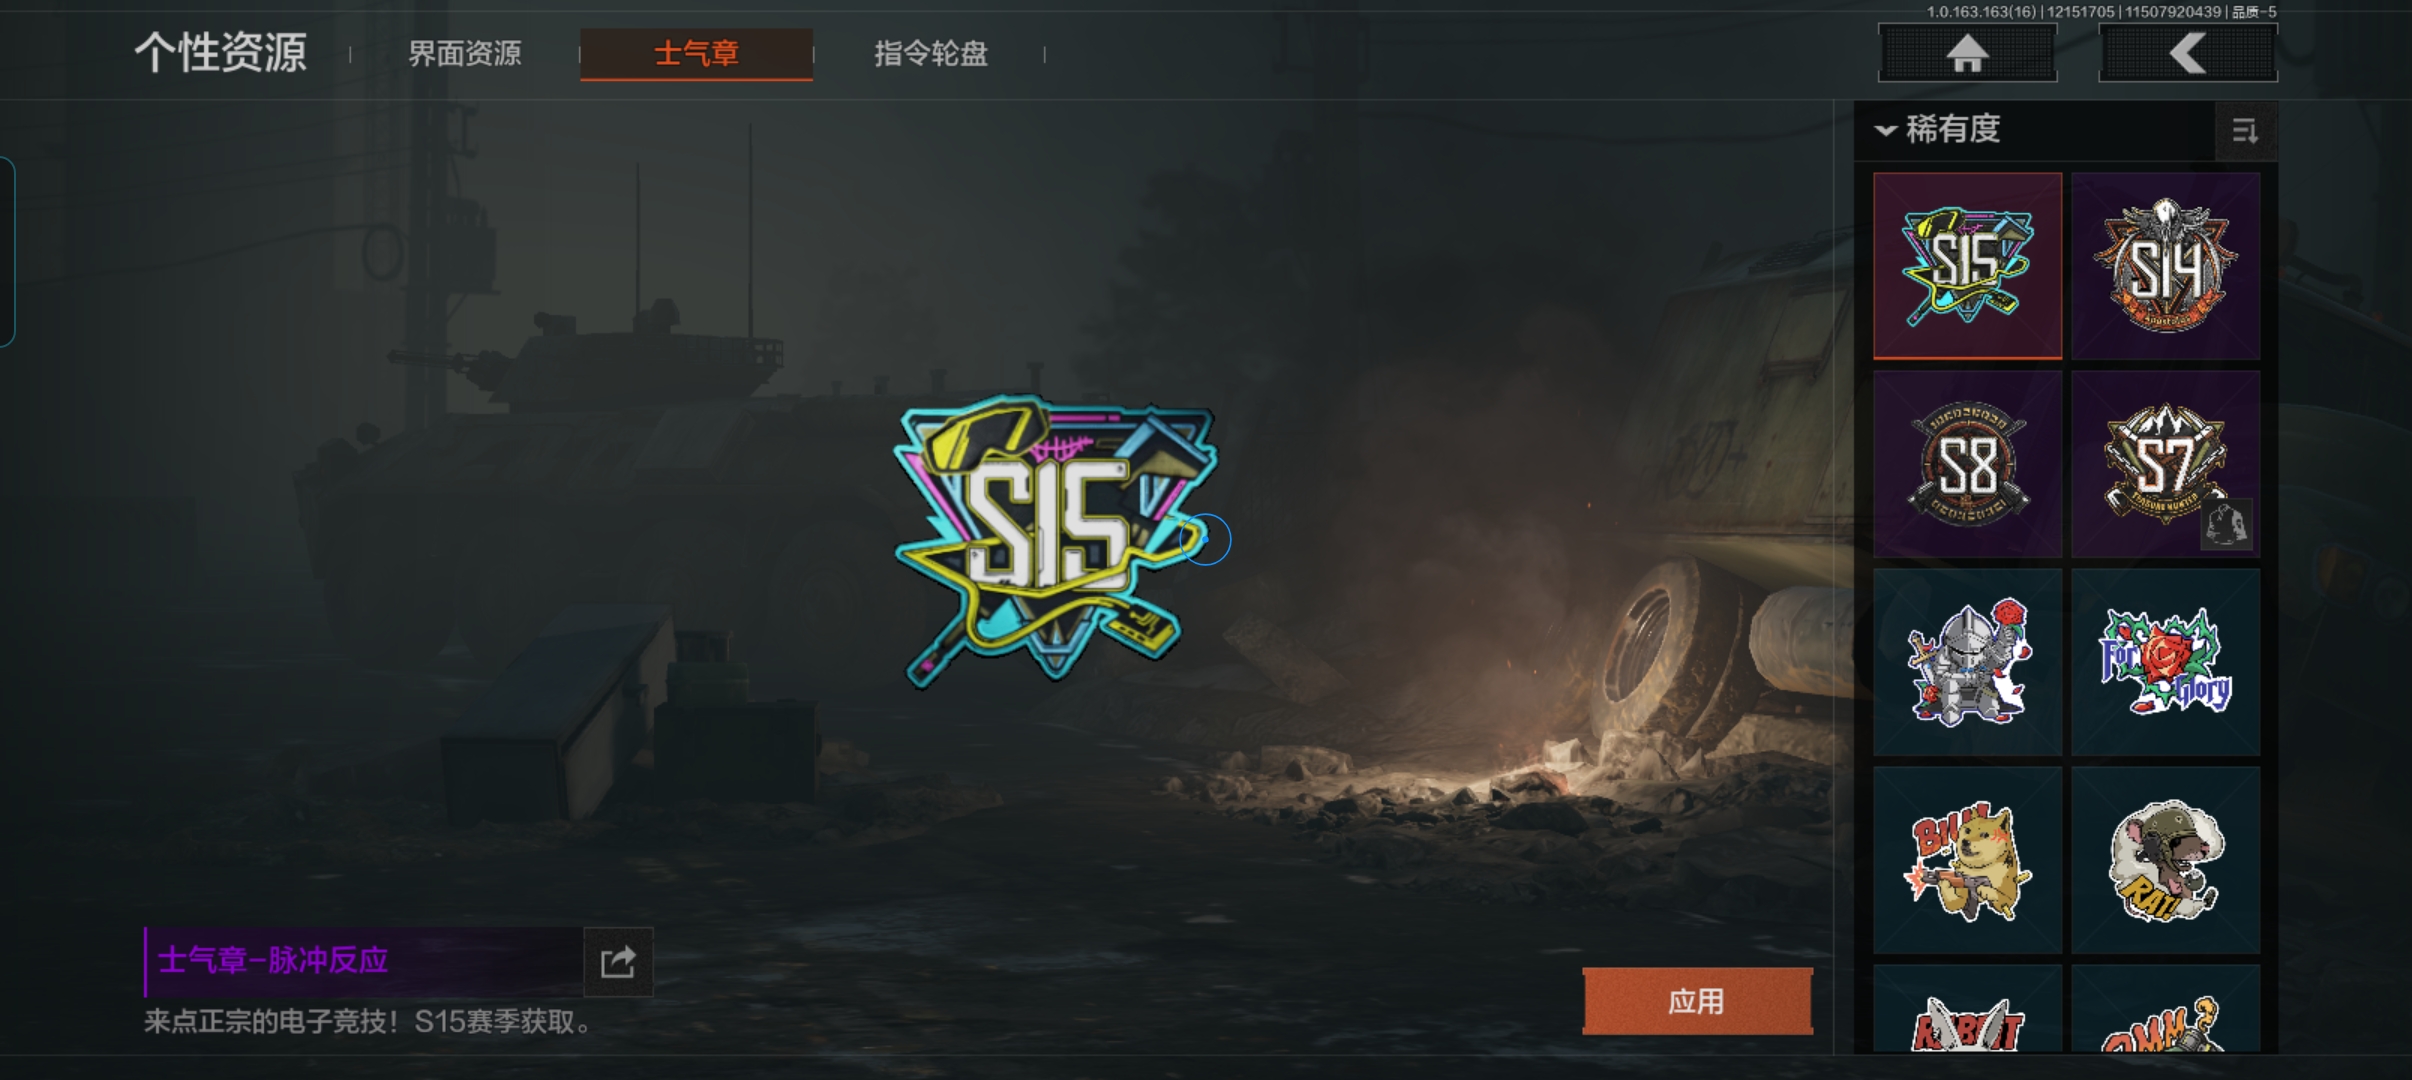
Task: Pick the knight with rose sticker
Action: pyautogui.click(x=1967, y=662)
